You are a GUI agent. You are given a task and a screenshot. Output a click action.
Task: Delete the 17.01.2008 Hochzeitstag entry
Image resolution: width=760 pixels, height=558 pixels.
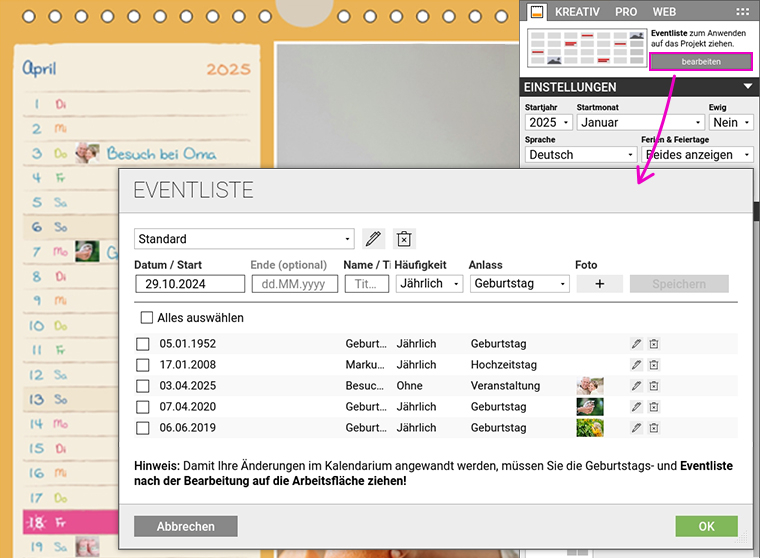654,365
